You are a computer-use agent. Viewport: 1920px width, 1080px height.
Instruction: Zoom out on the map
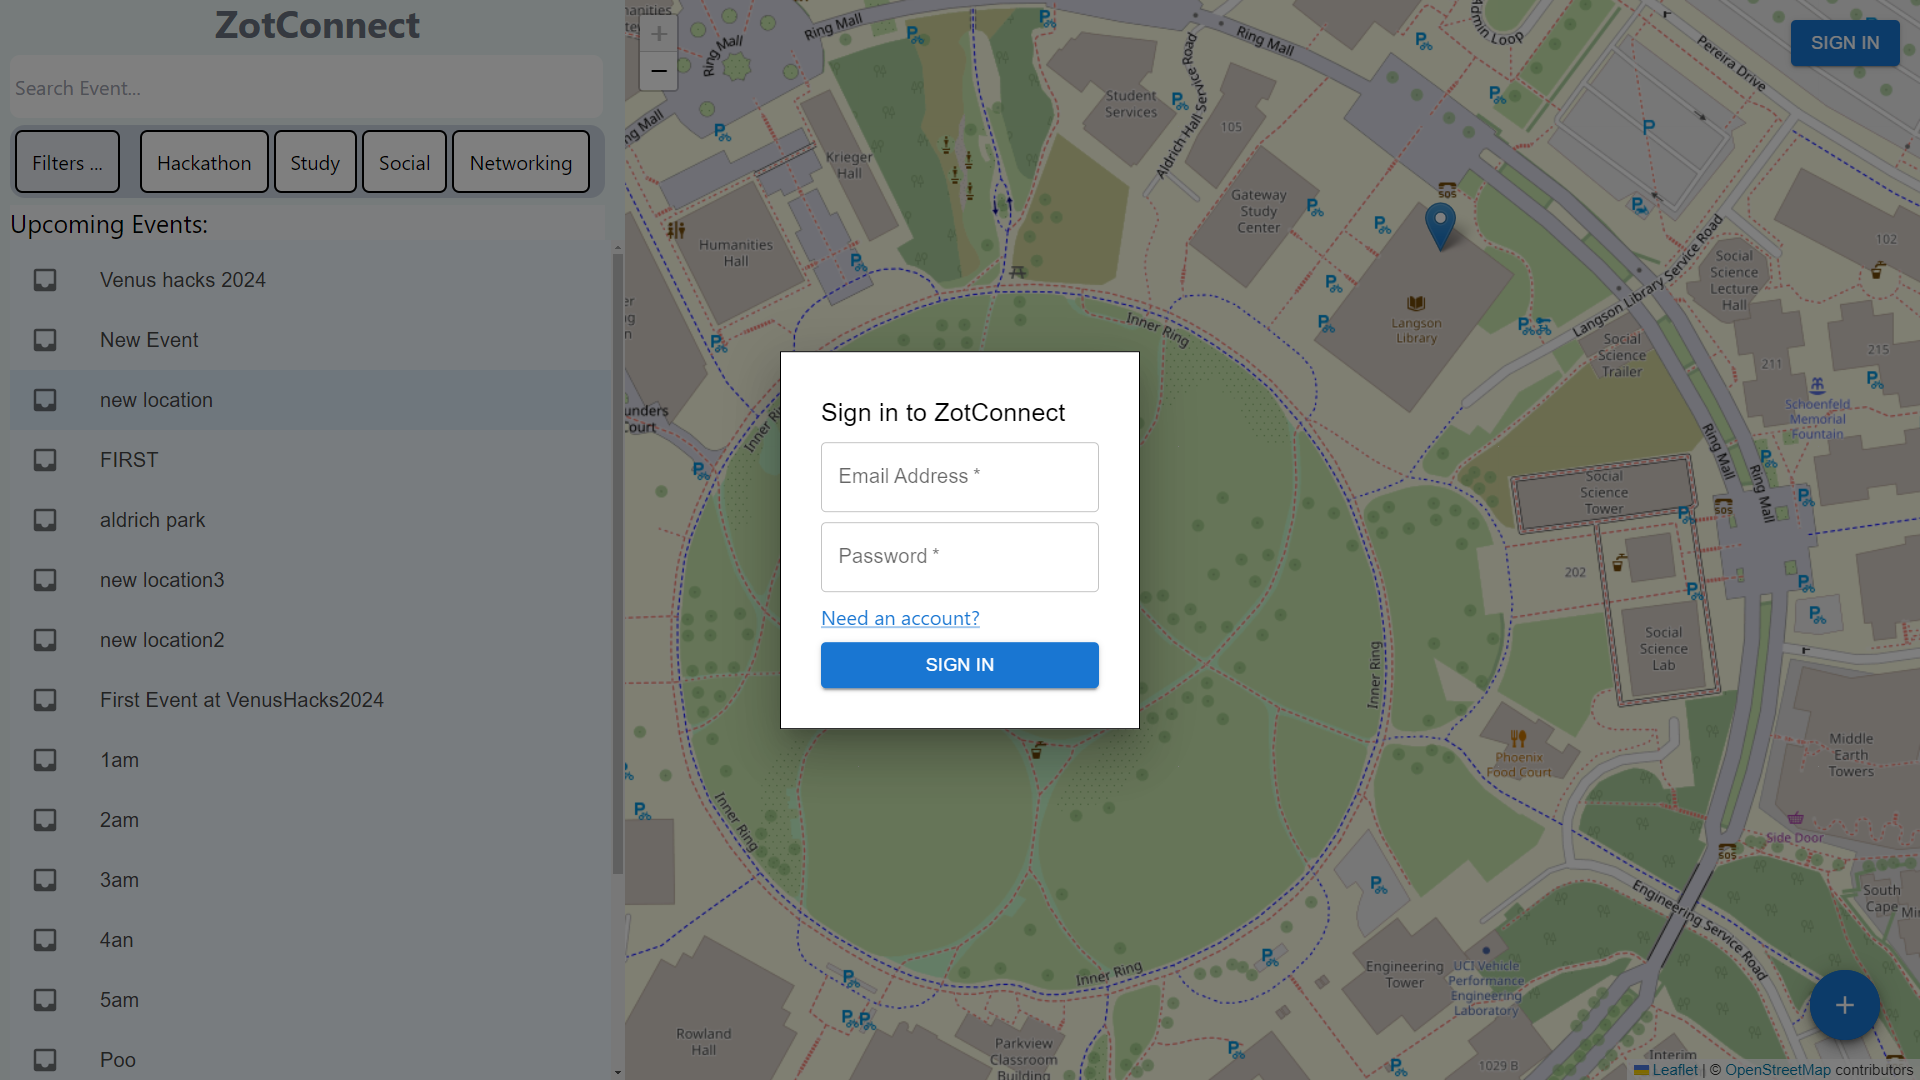point(658,71)
